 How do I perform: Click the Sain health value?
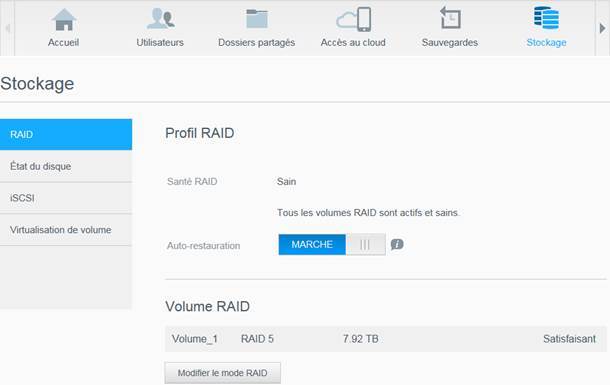[x=286, y=182]
